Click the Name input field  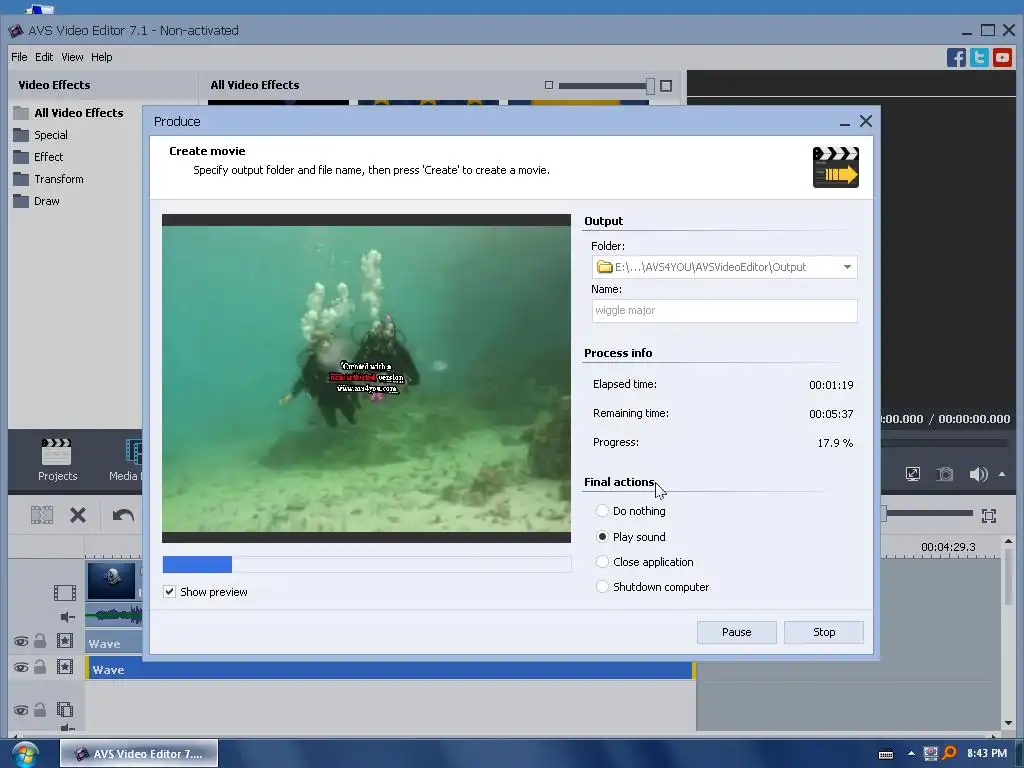tap(724, 311)
